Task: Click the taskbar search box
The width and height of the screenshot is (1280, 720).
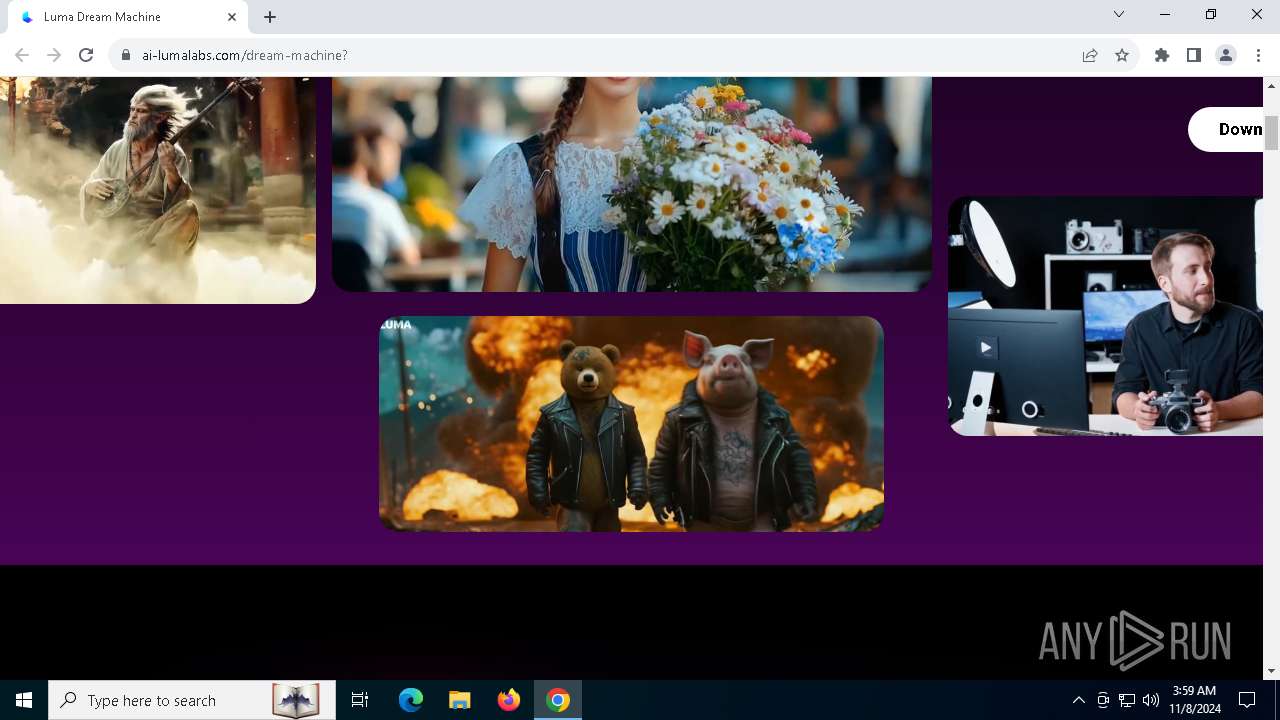Action: pyautogui.click(x=190, y=700)
